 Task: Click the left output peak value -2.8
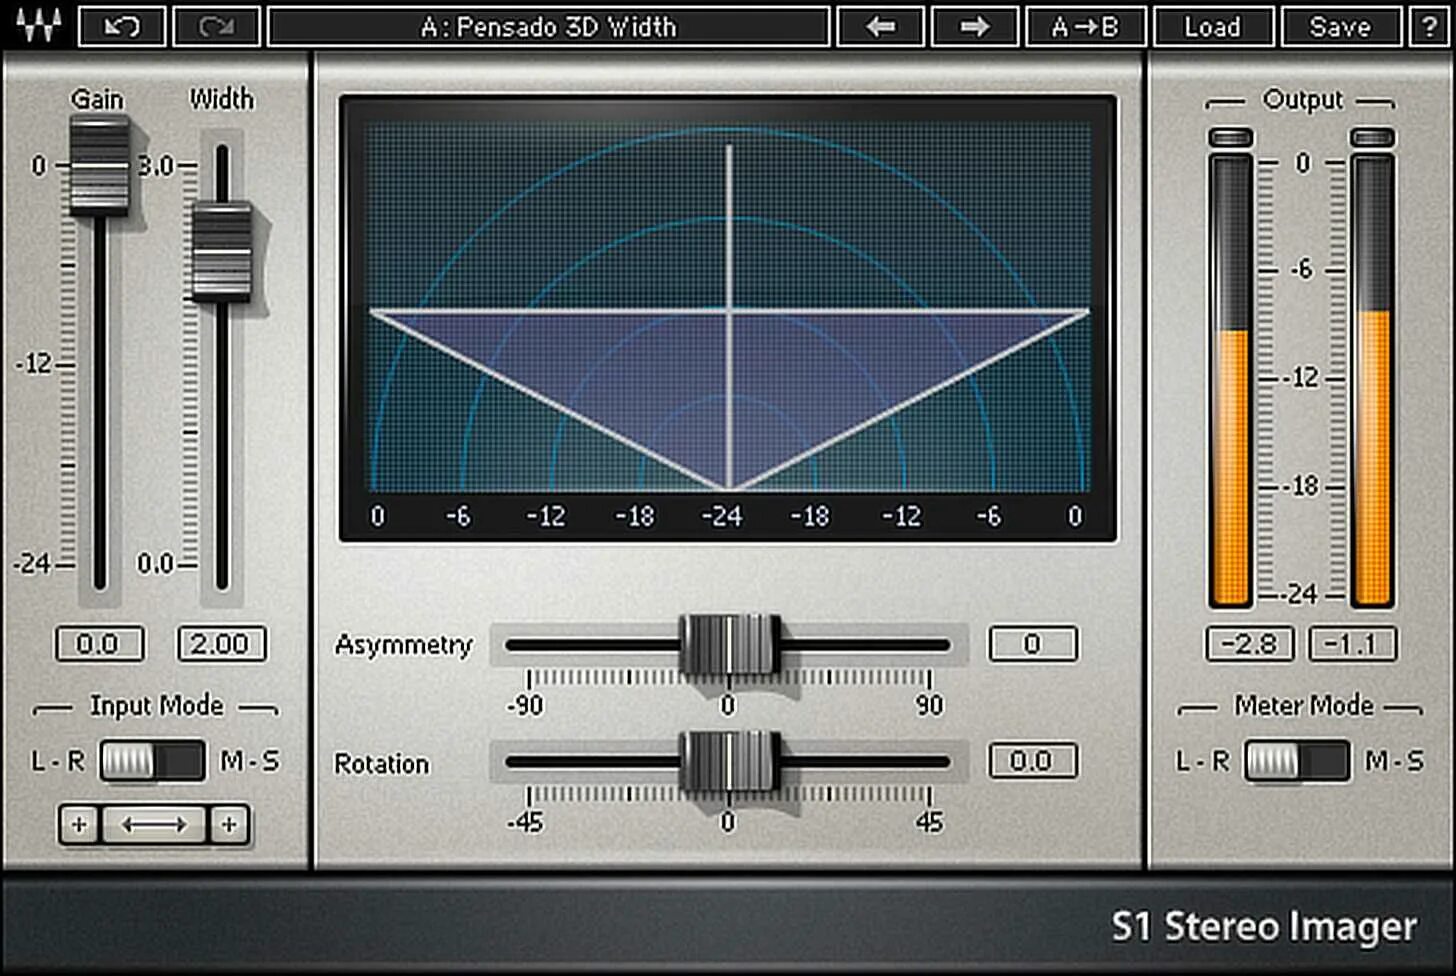point(1250,644)
